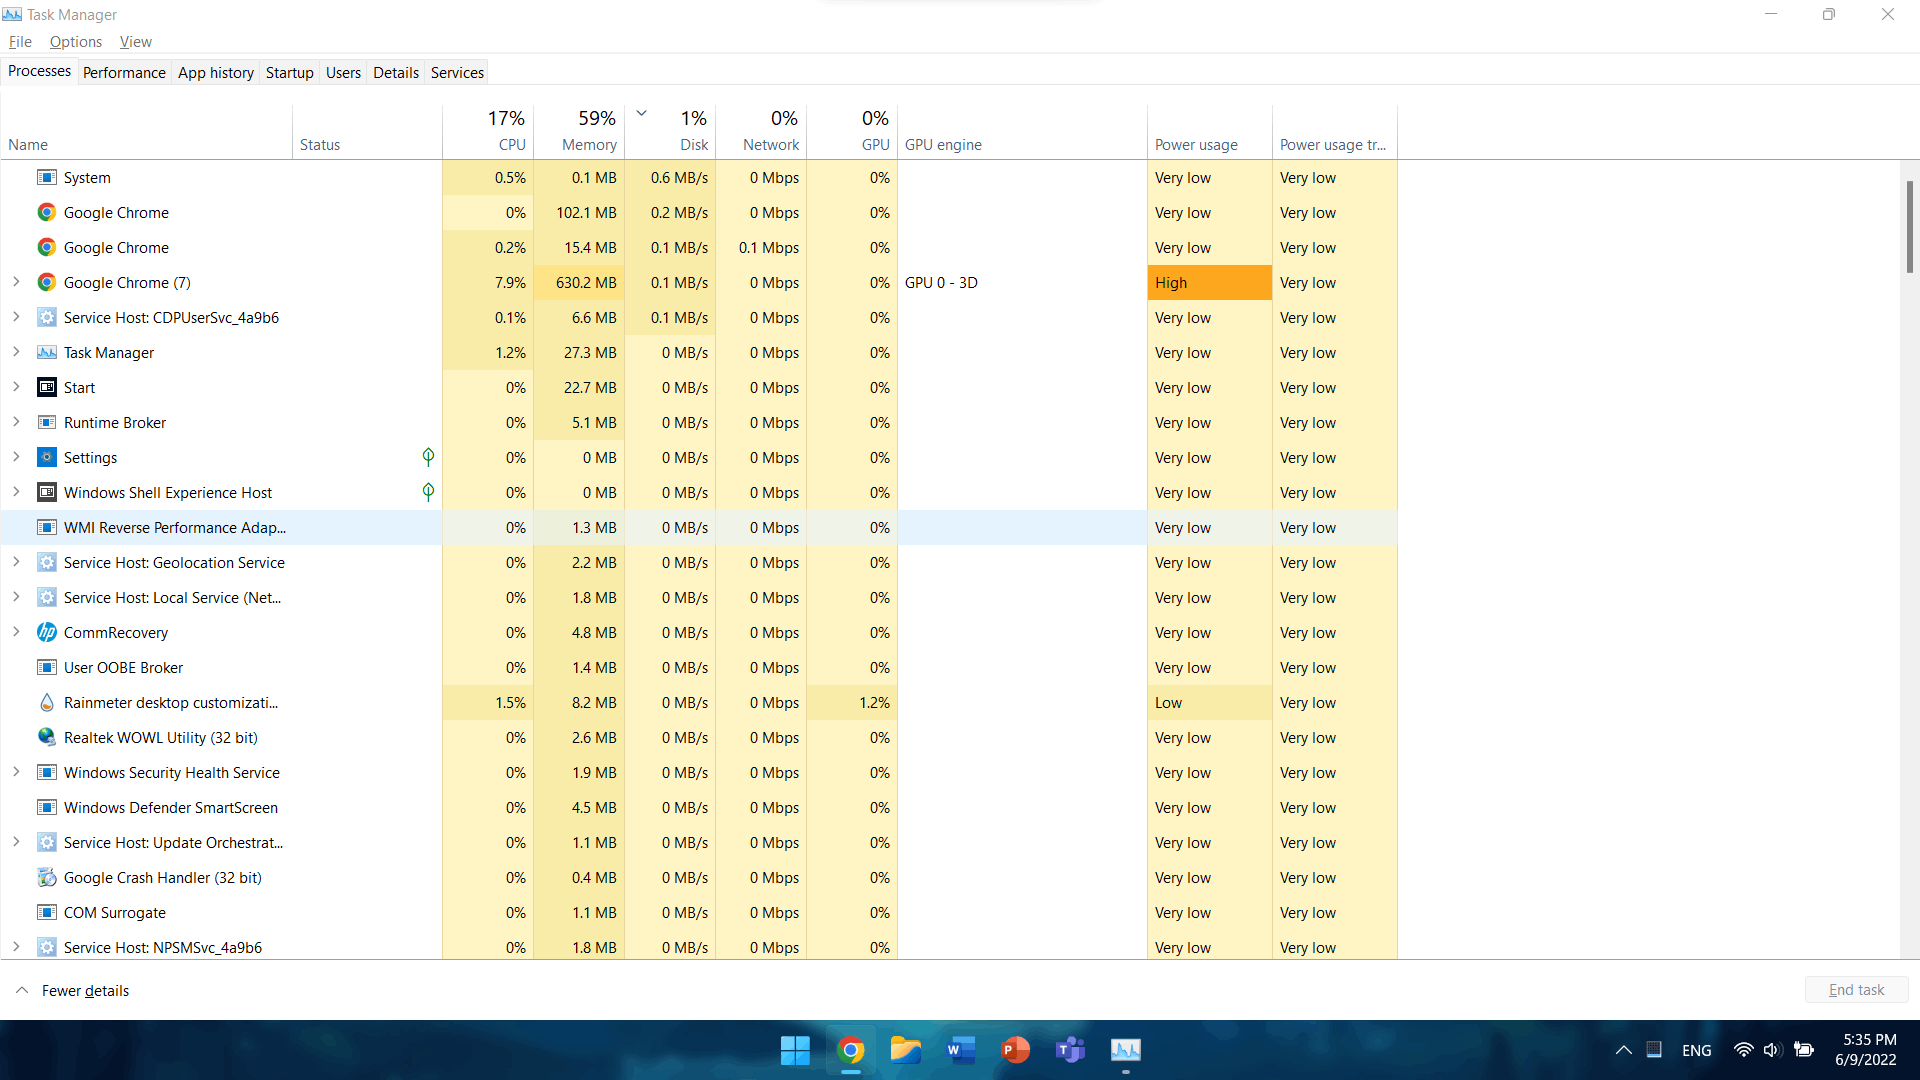Expand Windows Security Health Service group
Viewport: 1920px width, 1080px height.
coord(16,773)
